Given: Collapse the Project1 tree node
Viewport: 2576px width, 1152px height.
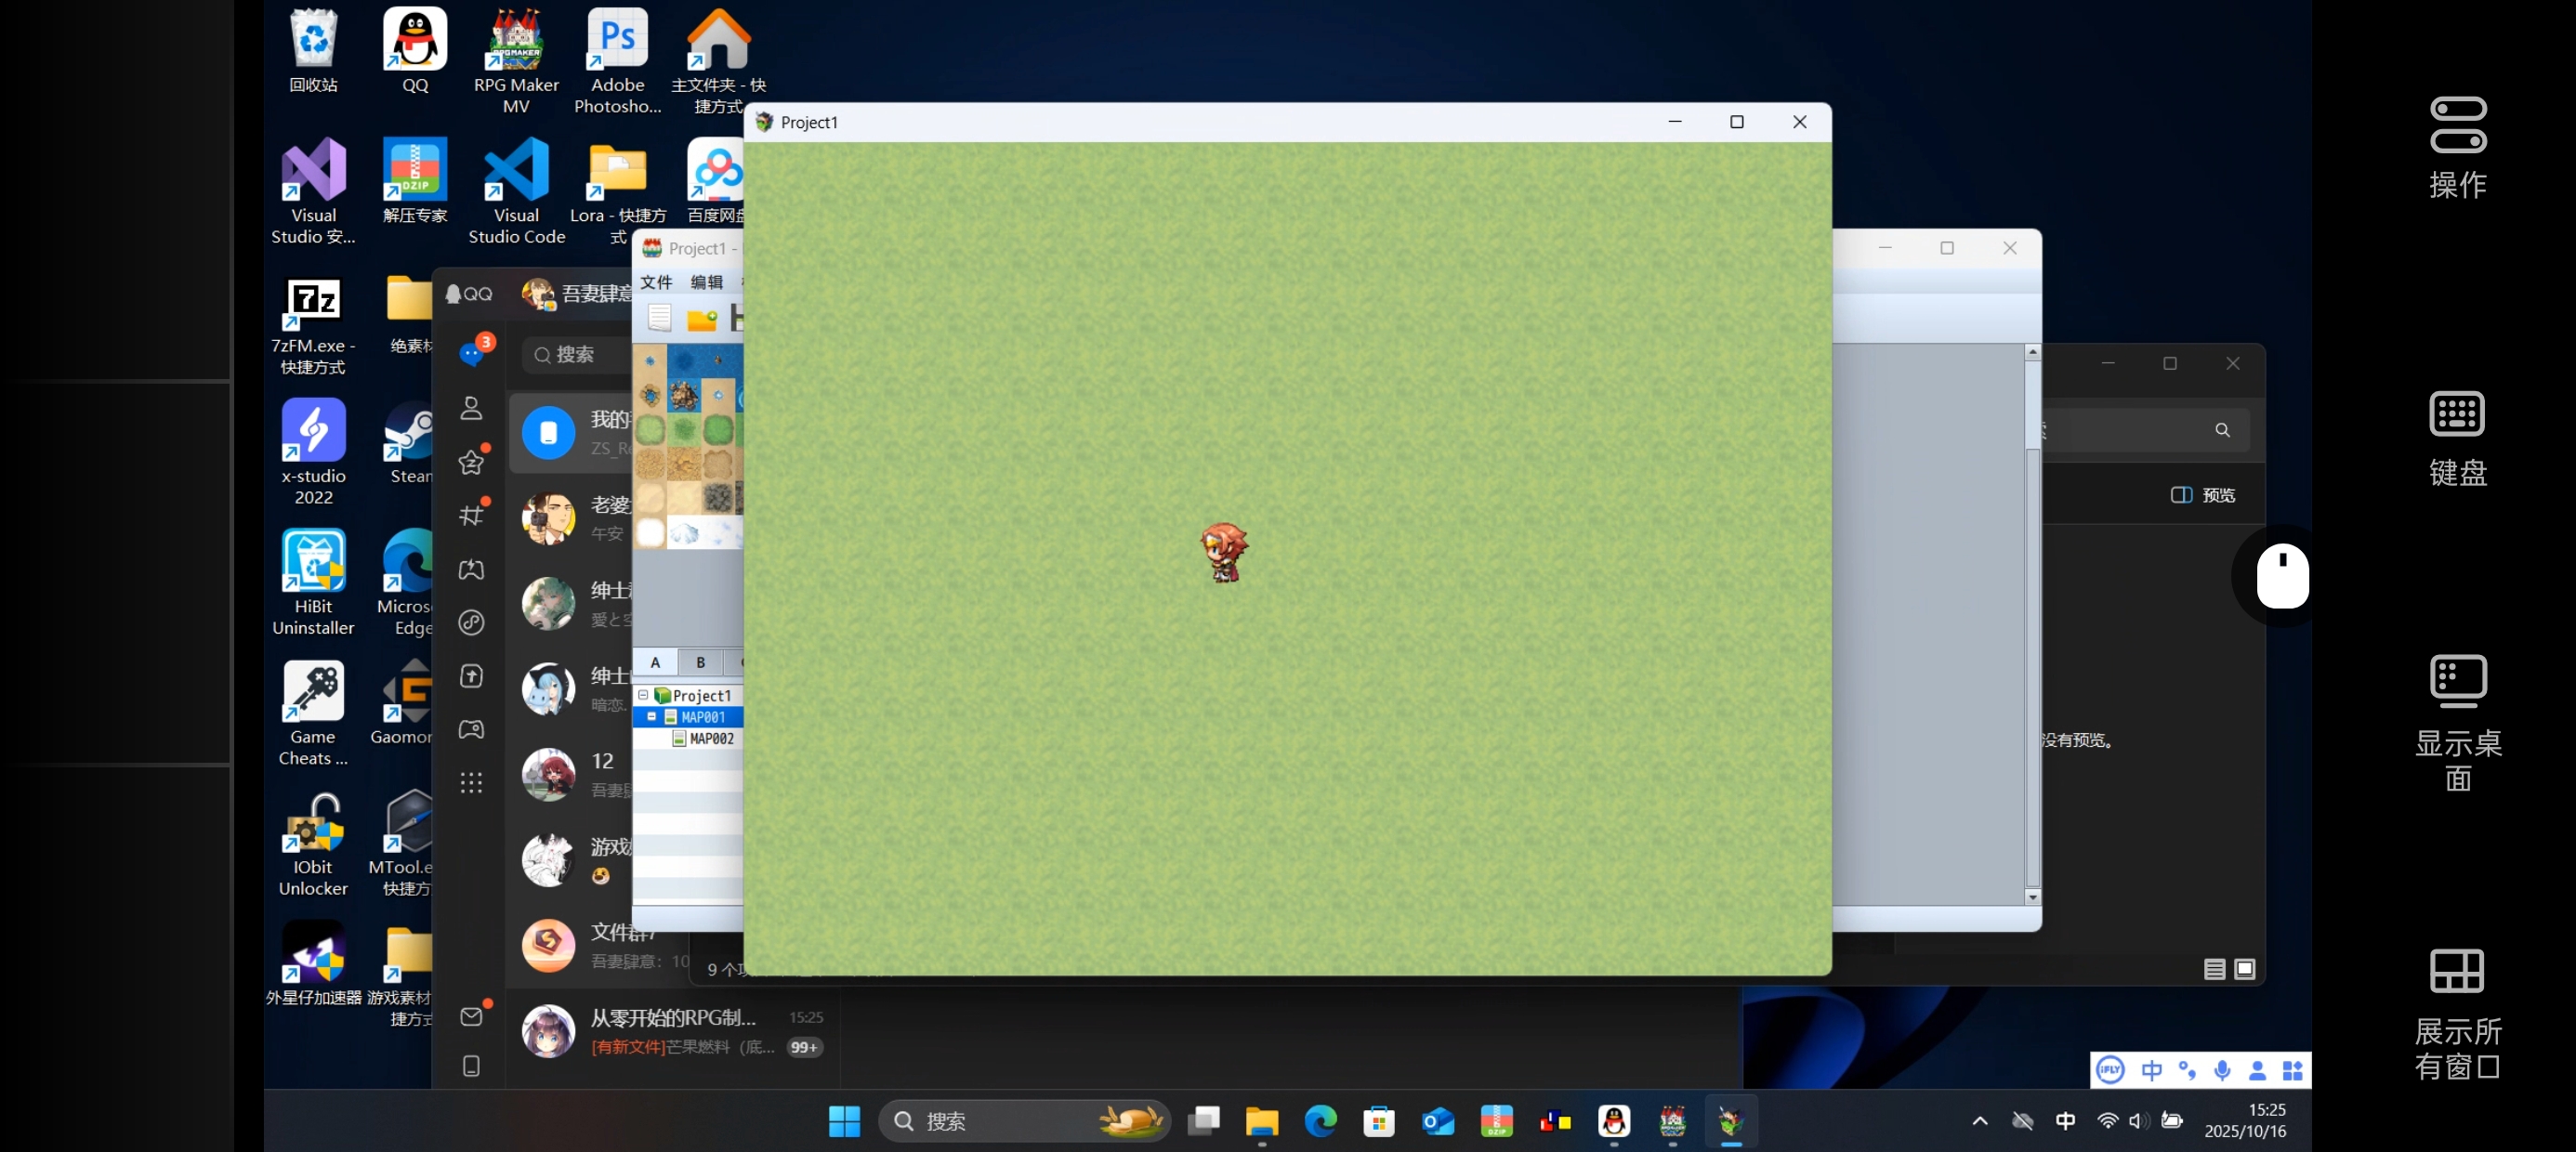Looking at the screenshot, I should click(643, 694).
